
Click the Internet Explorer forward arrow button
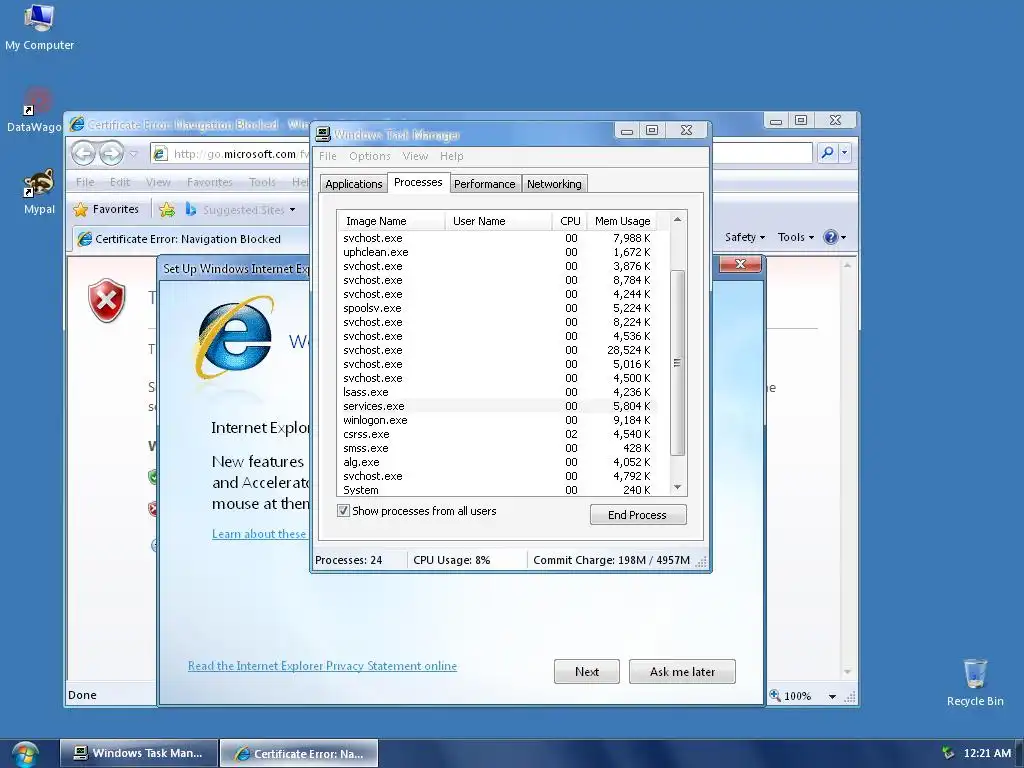tap(111, 153)
